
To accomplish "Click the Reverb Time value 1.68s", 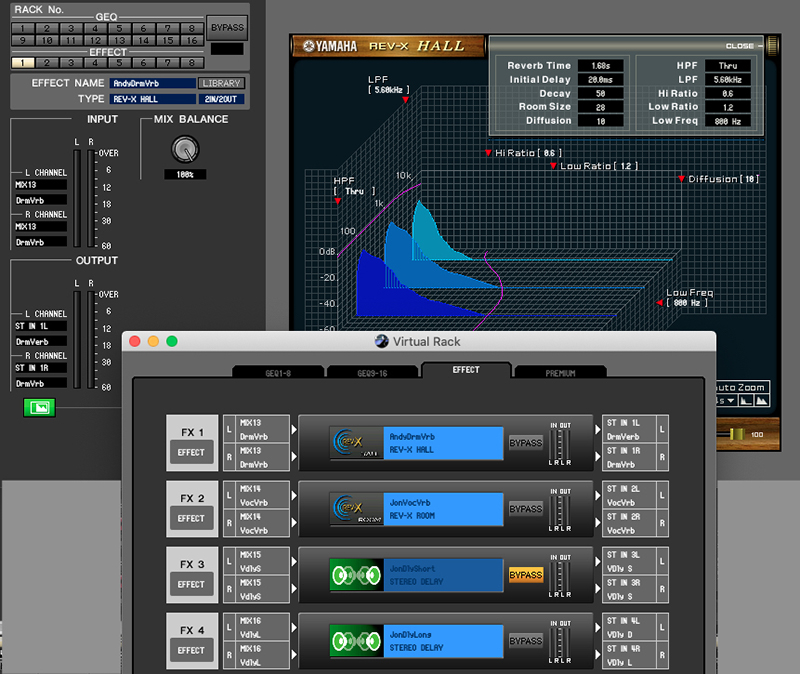I will (x=601, y=66).
